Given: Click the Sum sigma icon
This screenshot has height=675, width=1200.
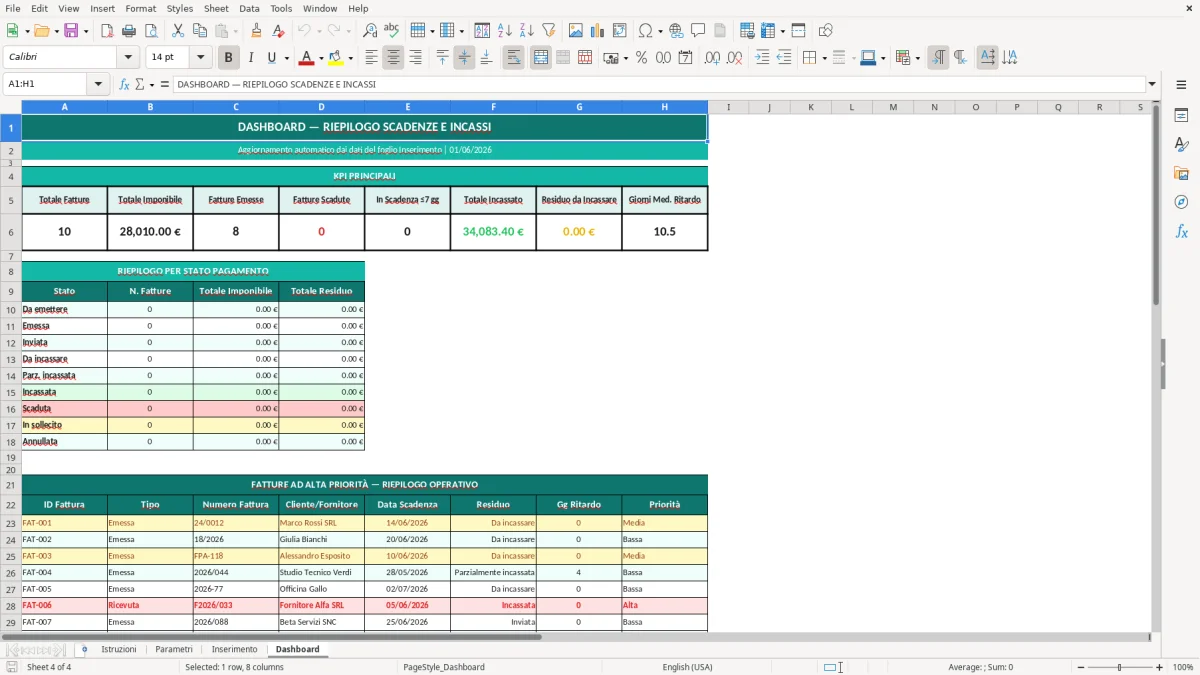Looking at the screenshot, I should point(140,84).
